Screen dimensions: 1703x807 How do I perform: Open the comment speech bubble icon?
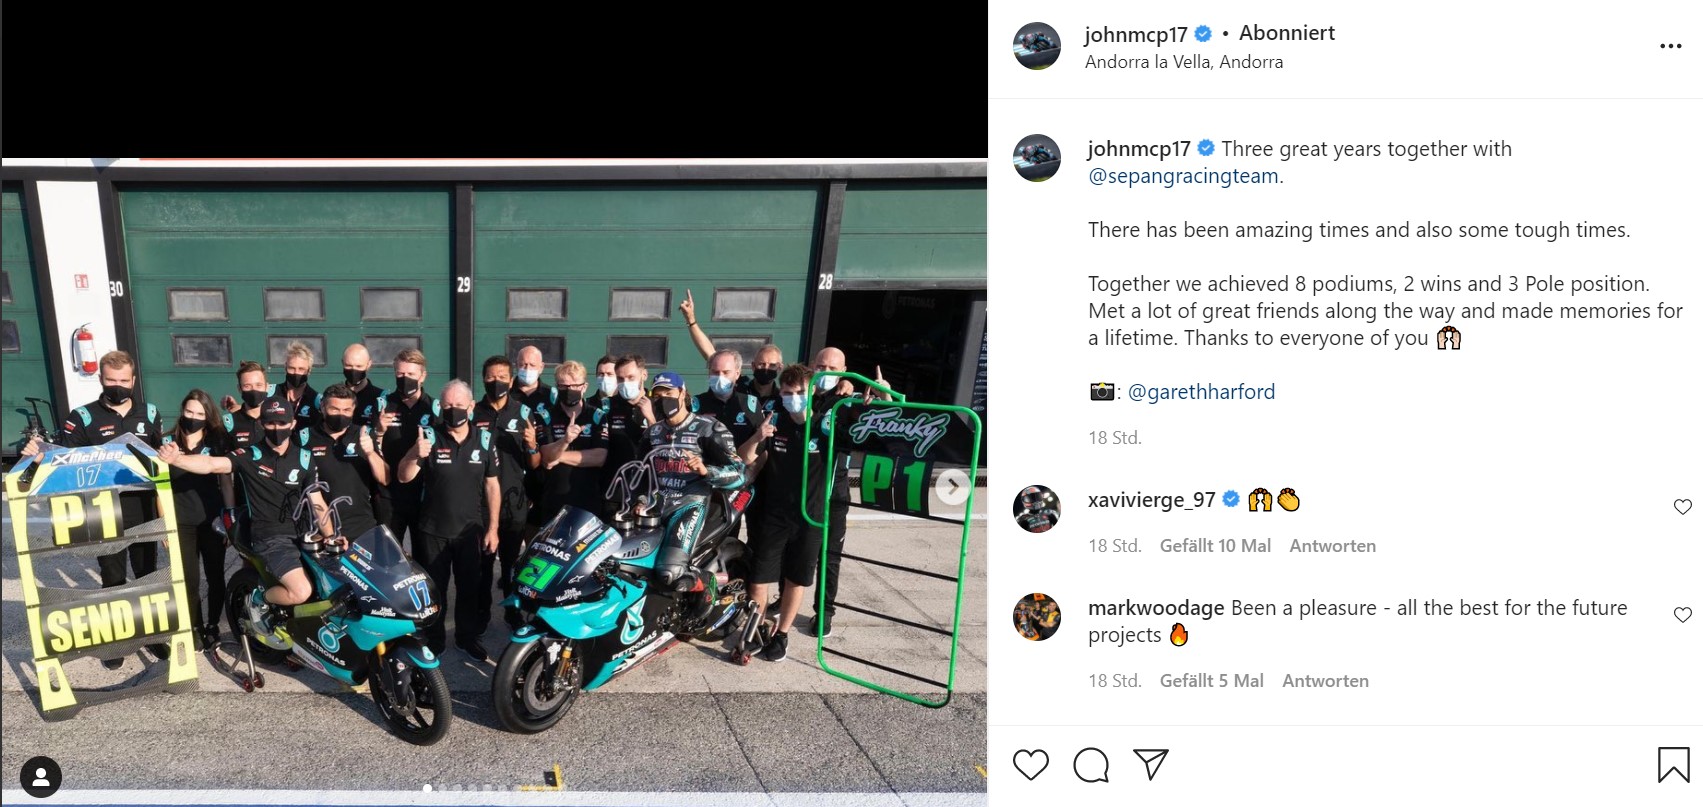pos(1091,765)
